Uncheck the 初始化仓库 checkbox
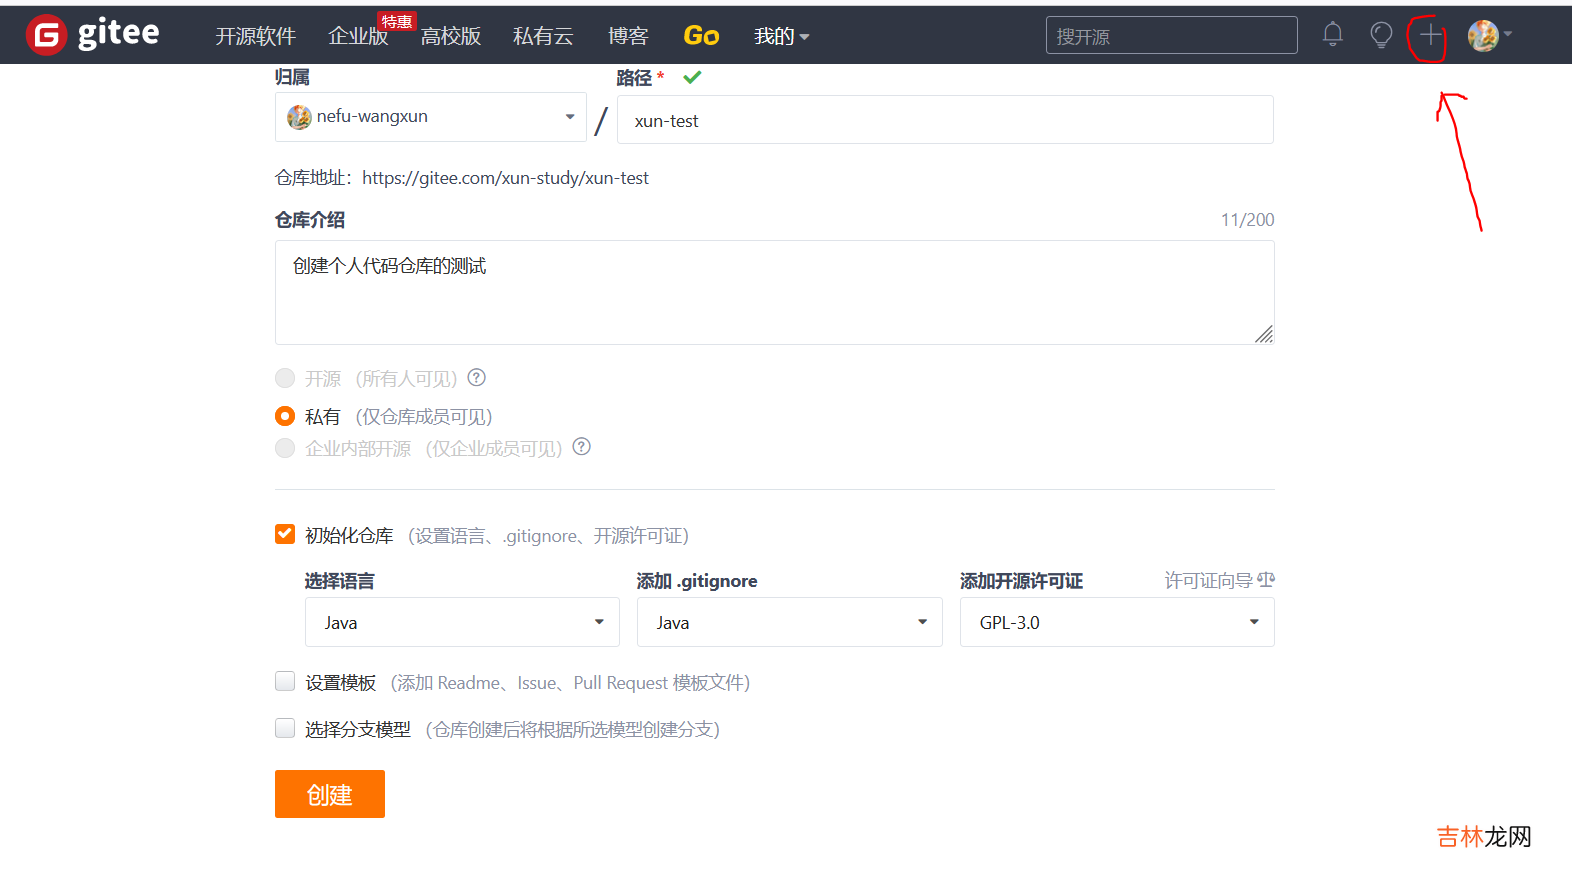This screenshot has width=1572, height=872. 285,535
